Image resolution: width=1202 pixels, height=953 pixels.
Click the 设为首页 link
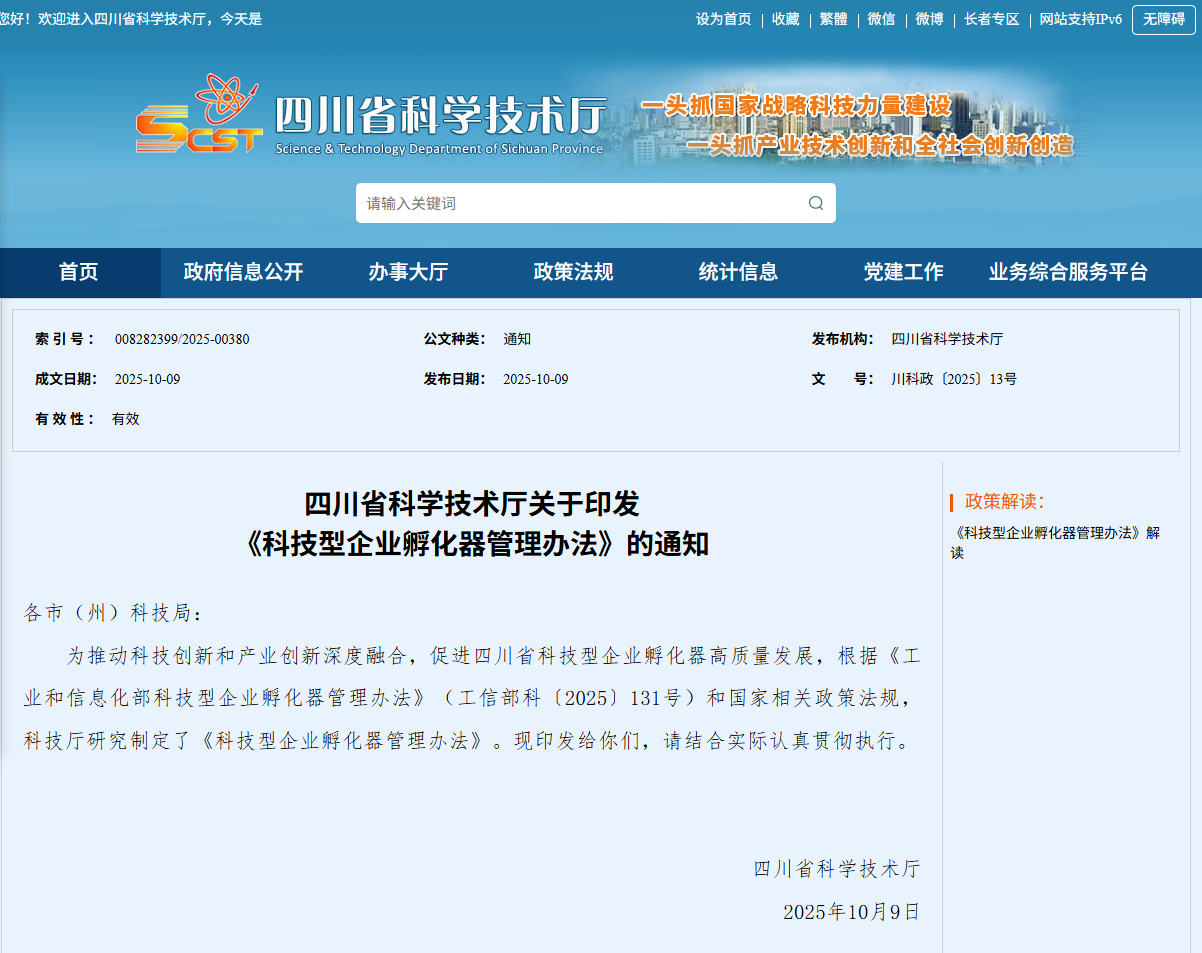tap(723, 19)
